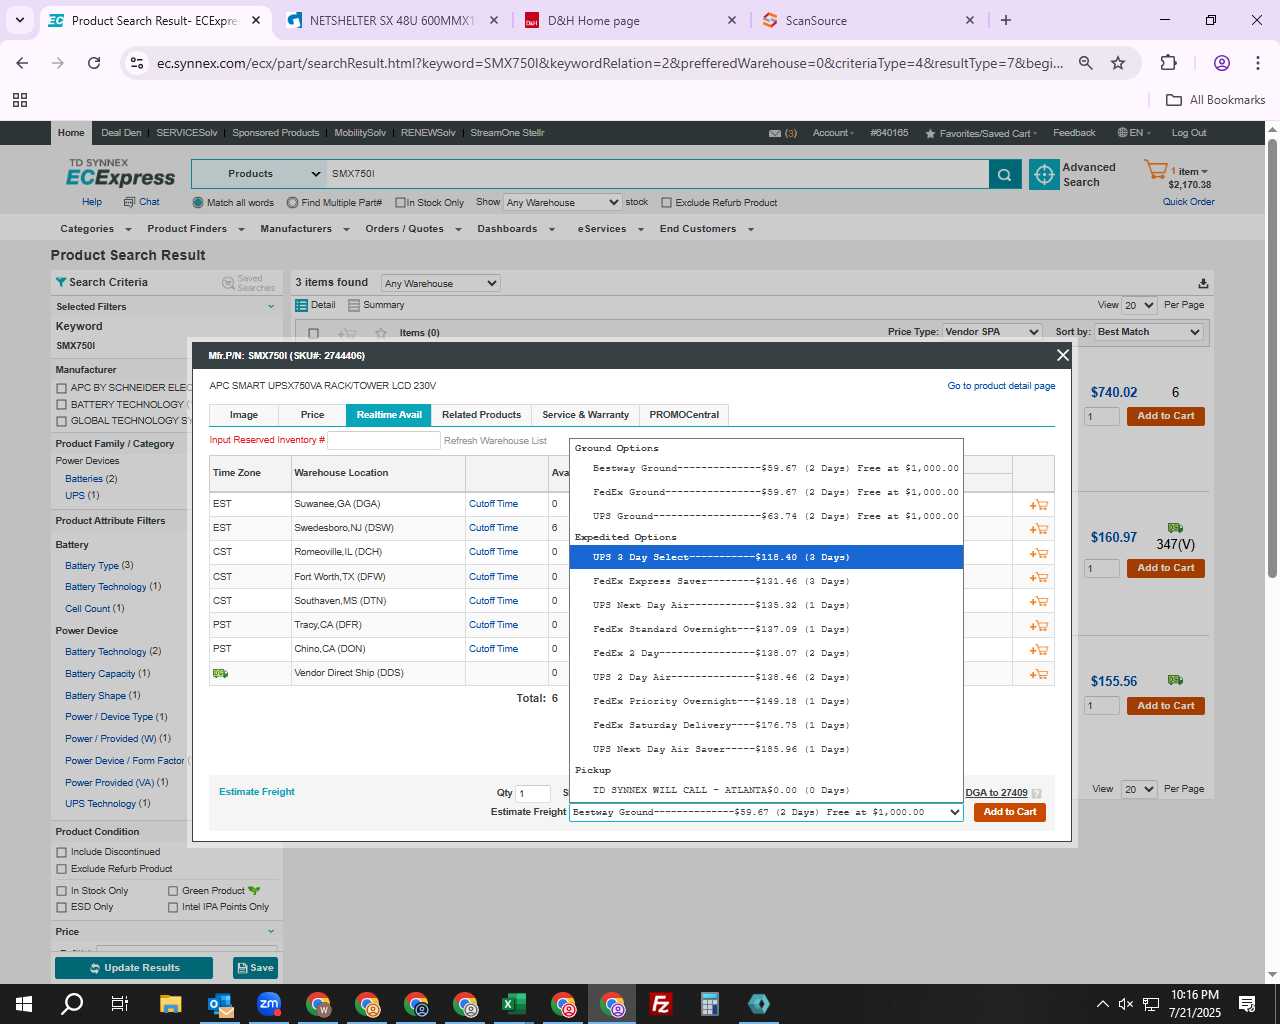This screenshot has height=1024, width=1280.
Task: Click Add to Cart for $740.02 item
Action: [1166, 416]
